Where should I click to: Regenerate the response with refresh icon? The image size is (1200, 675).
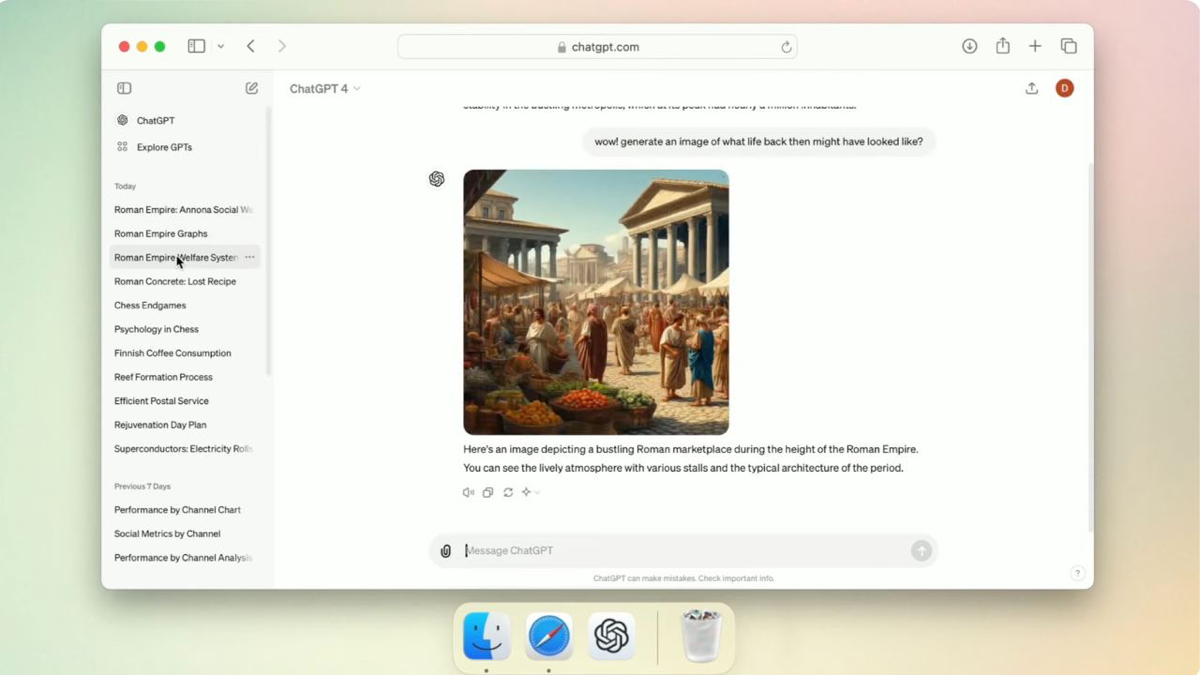(508, 493)
